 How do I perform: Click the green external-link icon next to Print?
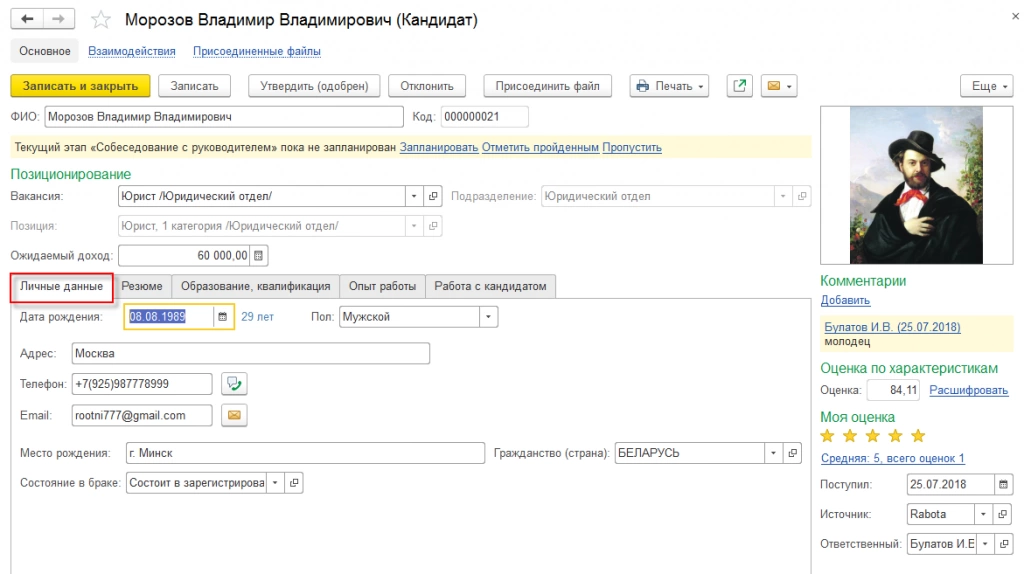(739, 86)
